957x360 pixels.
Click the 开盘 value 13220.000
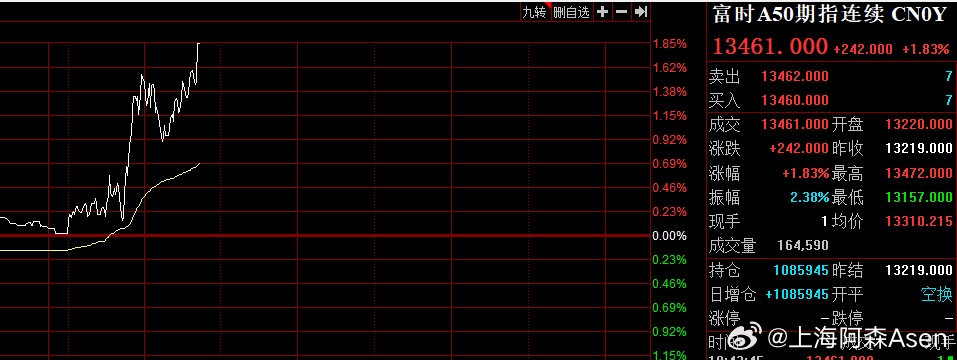[919, 125]
